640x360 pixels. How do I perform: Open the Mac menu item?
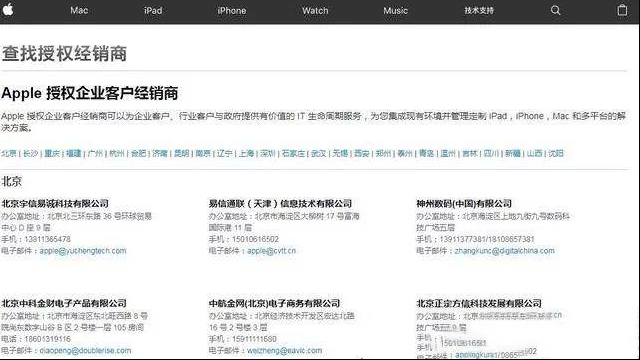79,10
